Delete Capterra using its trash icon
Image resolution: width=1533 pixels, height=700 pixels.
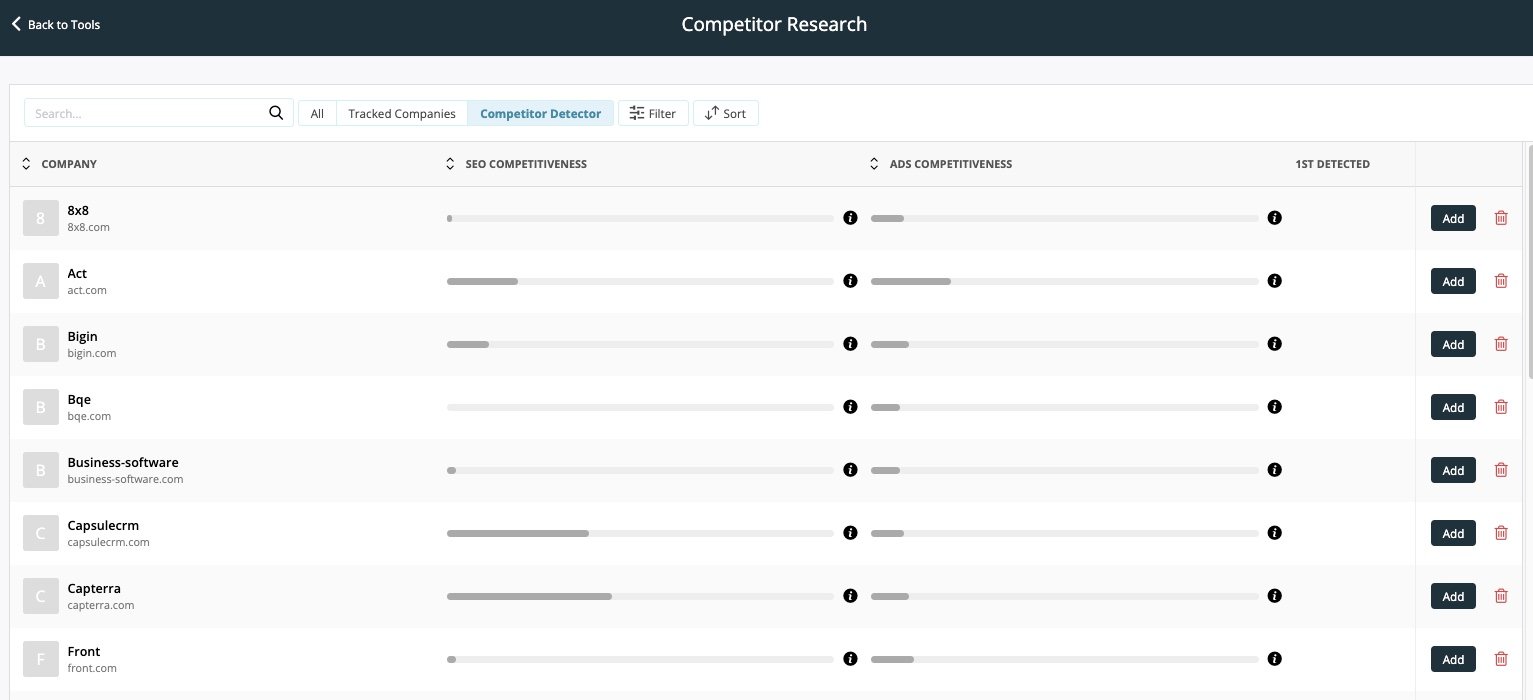coord(1501,596)
